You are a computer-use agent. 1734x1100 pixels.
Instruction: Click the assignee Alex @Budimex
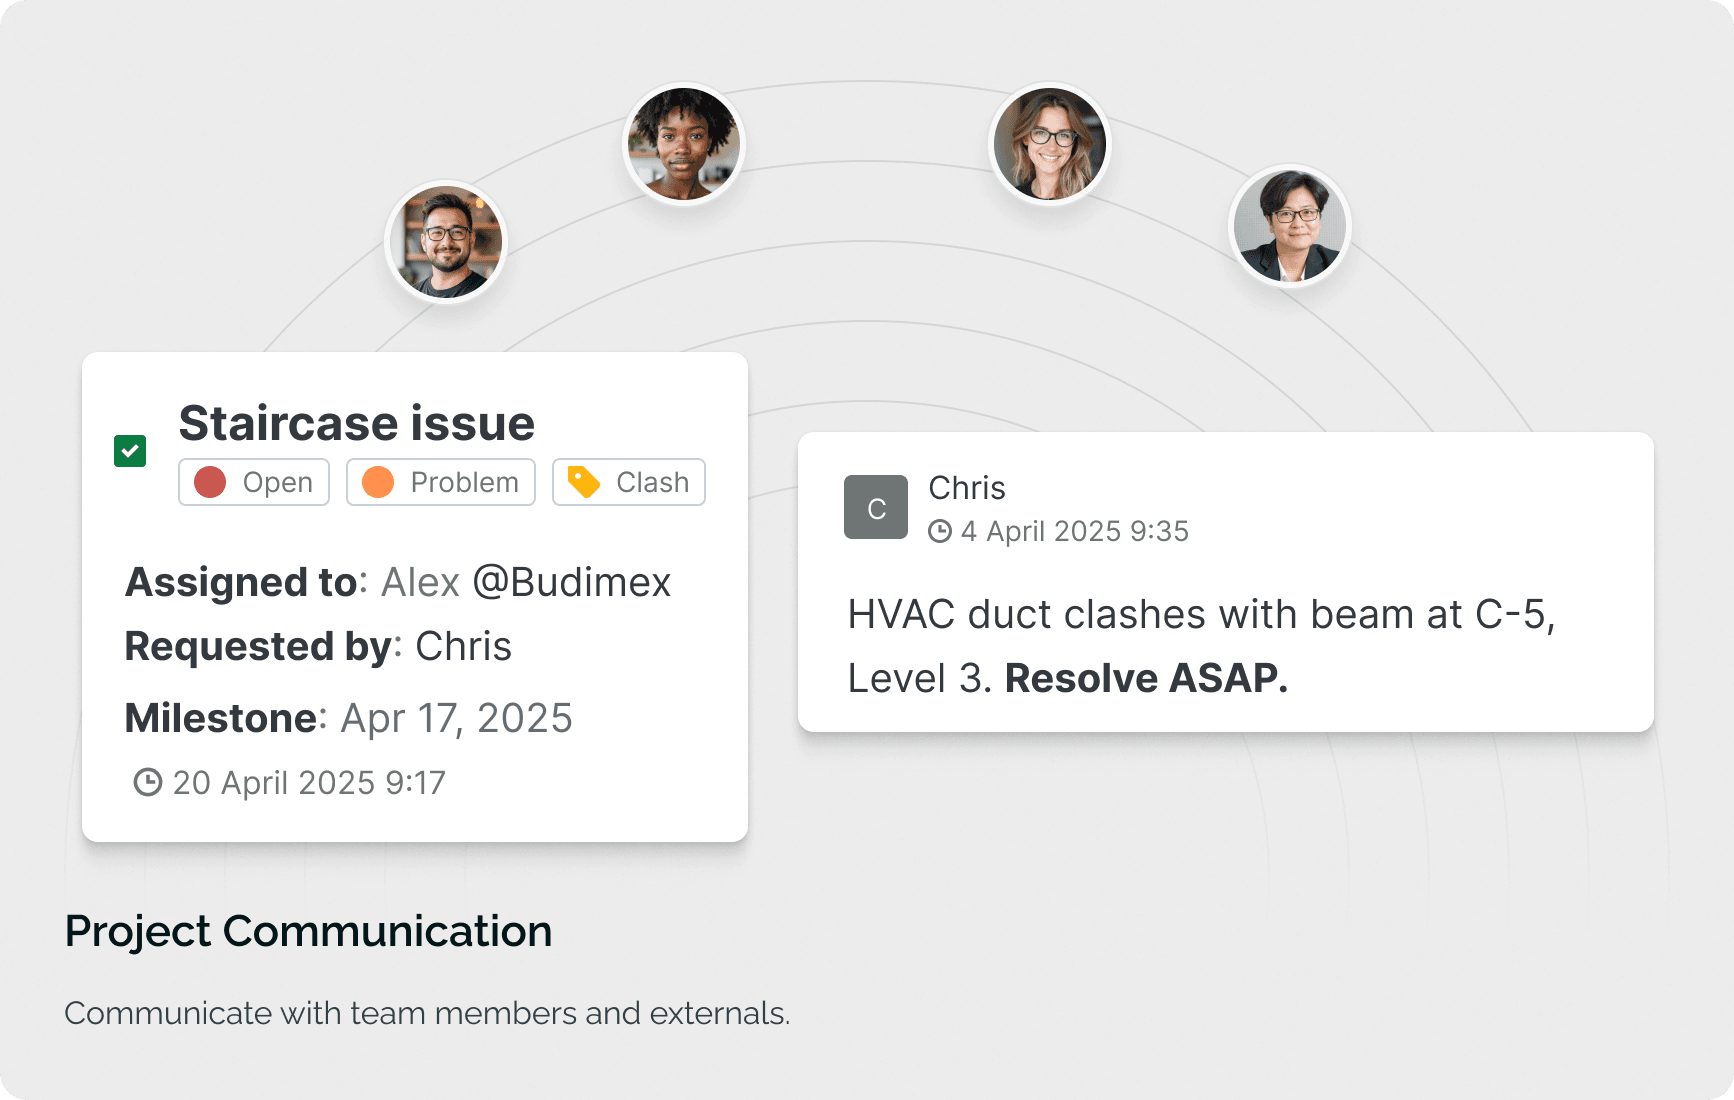[526, 582]
